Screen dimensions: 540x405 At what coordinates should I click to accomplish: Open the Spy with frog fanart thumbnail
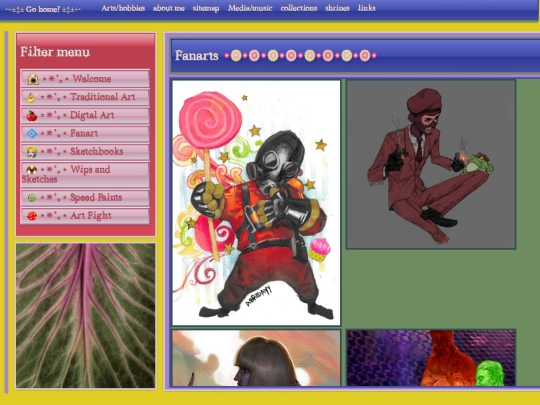click(431, 164)
